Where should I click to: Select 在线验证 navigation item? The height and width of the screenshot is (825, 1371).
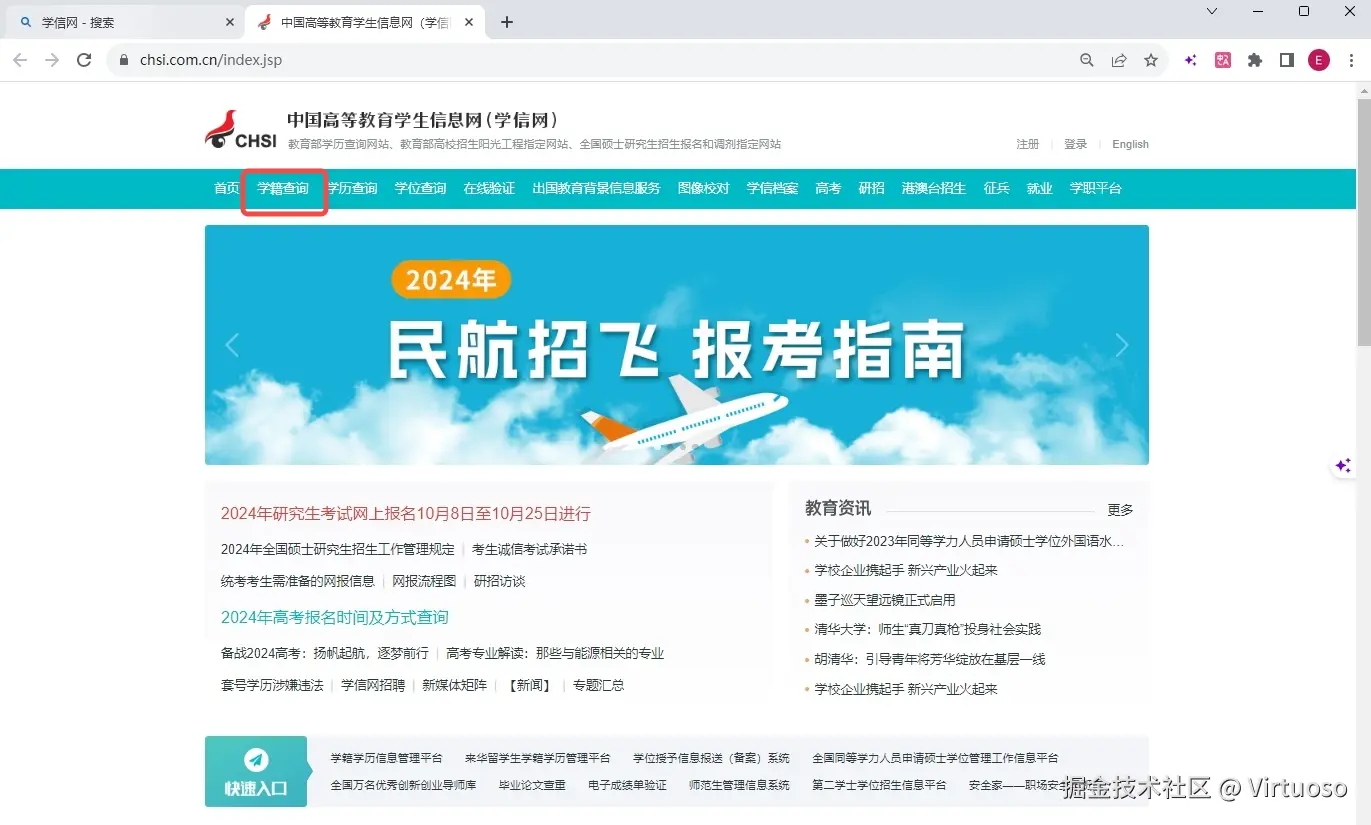(489, 188)
